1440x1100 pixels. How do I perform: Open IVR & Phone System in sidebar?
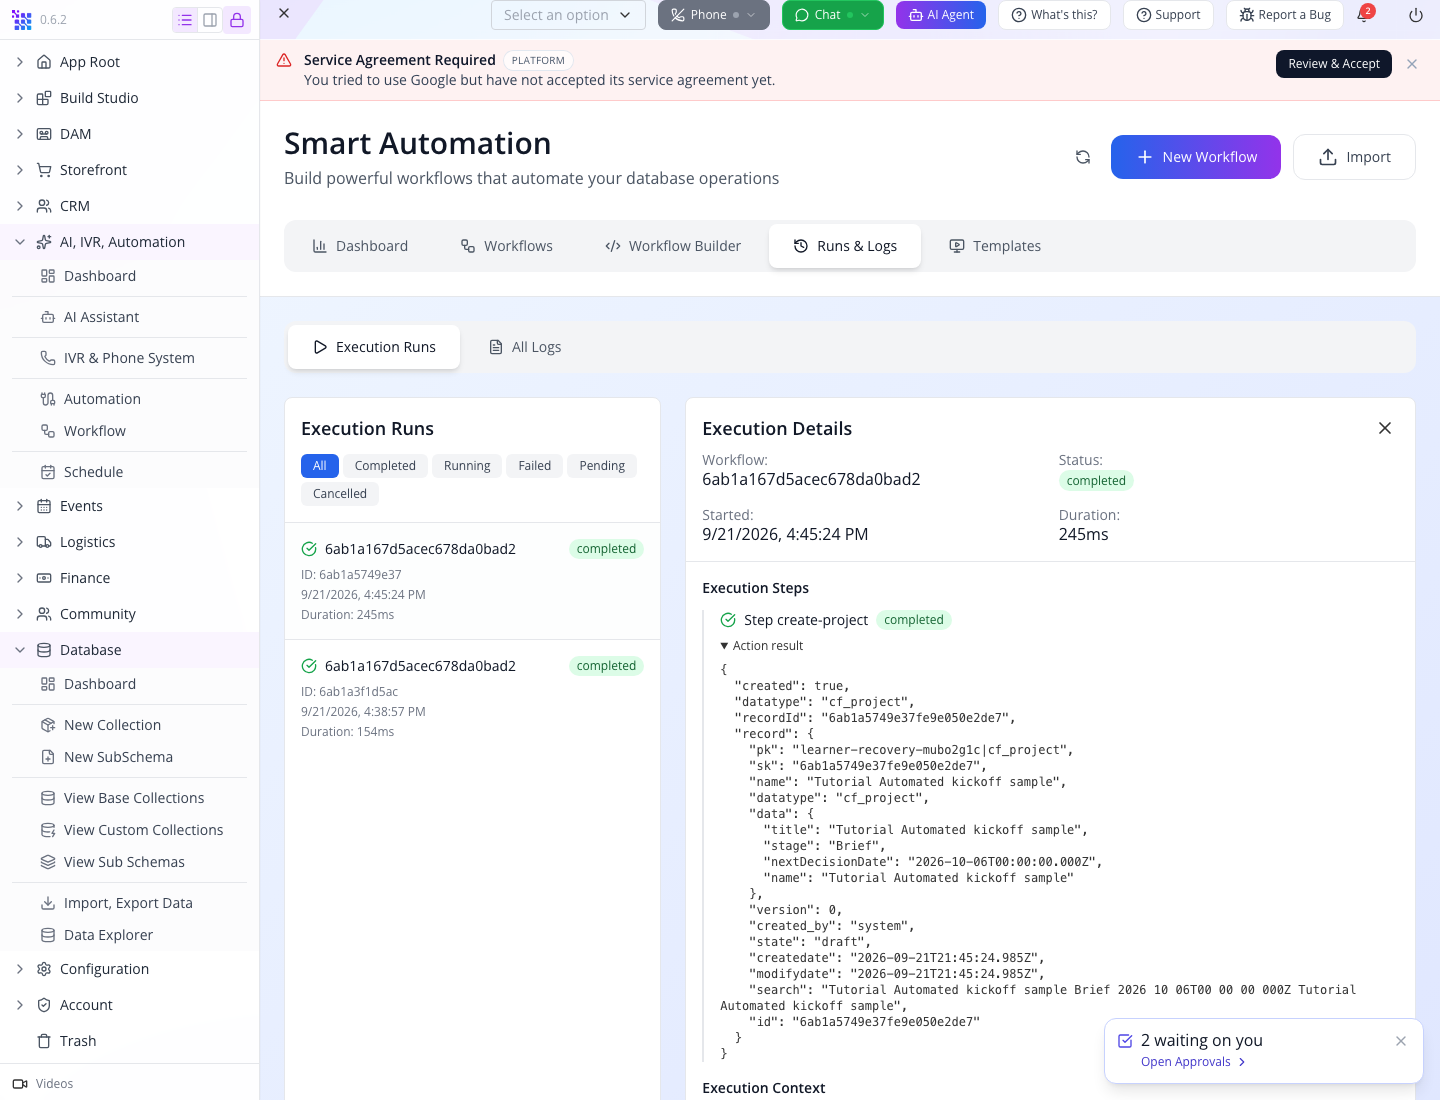click(129, 358)
